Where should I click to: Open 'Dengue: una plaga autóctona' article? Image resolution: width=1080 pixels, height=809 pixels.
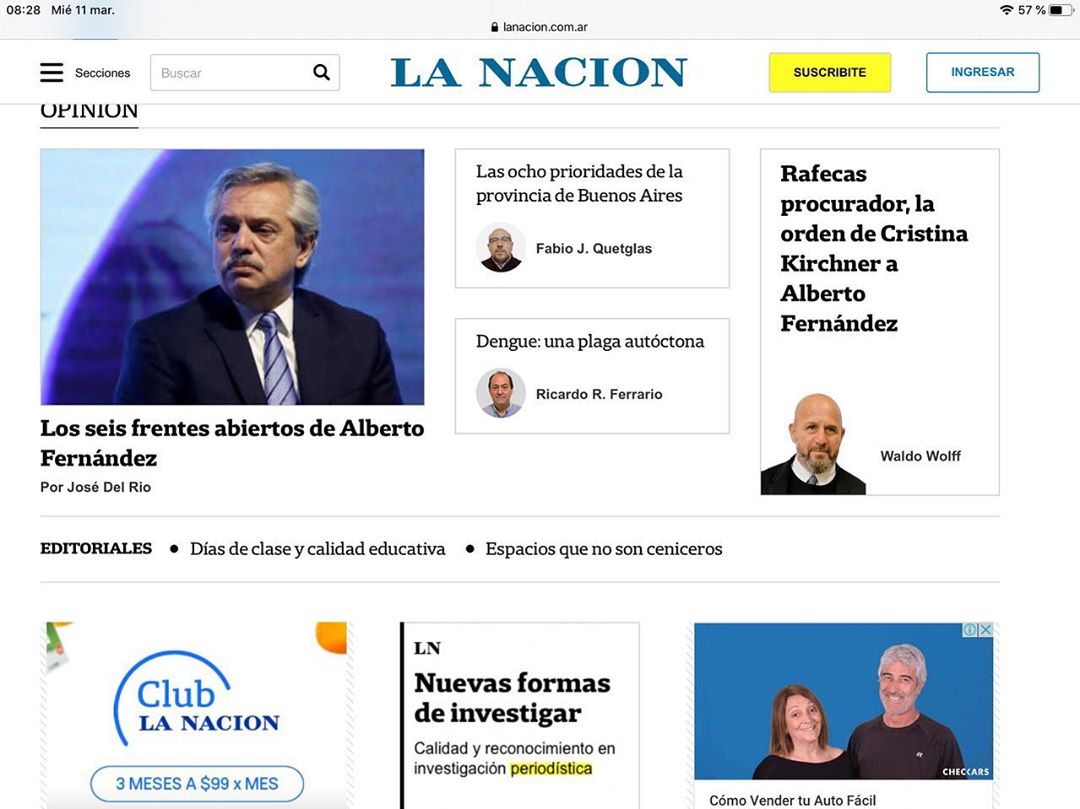(590, 341)
